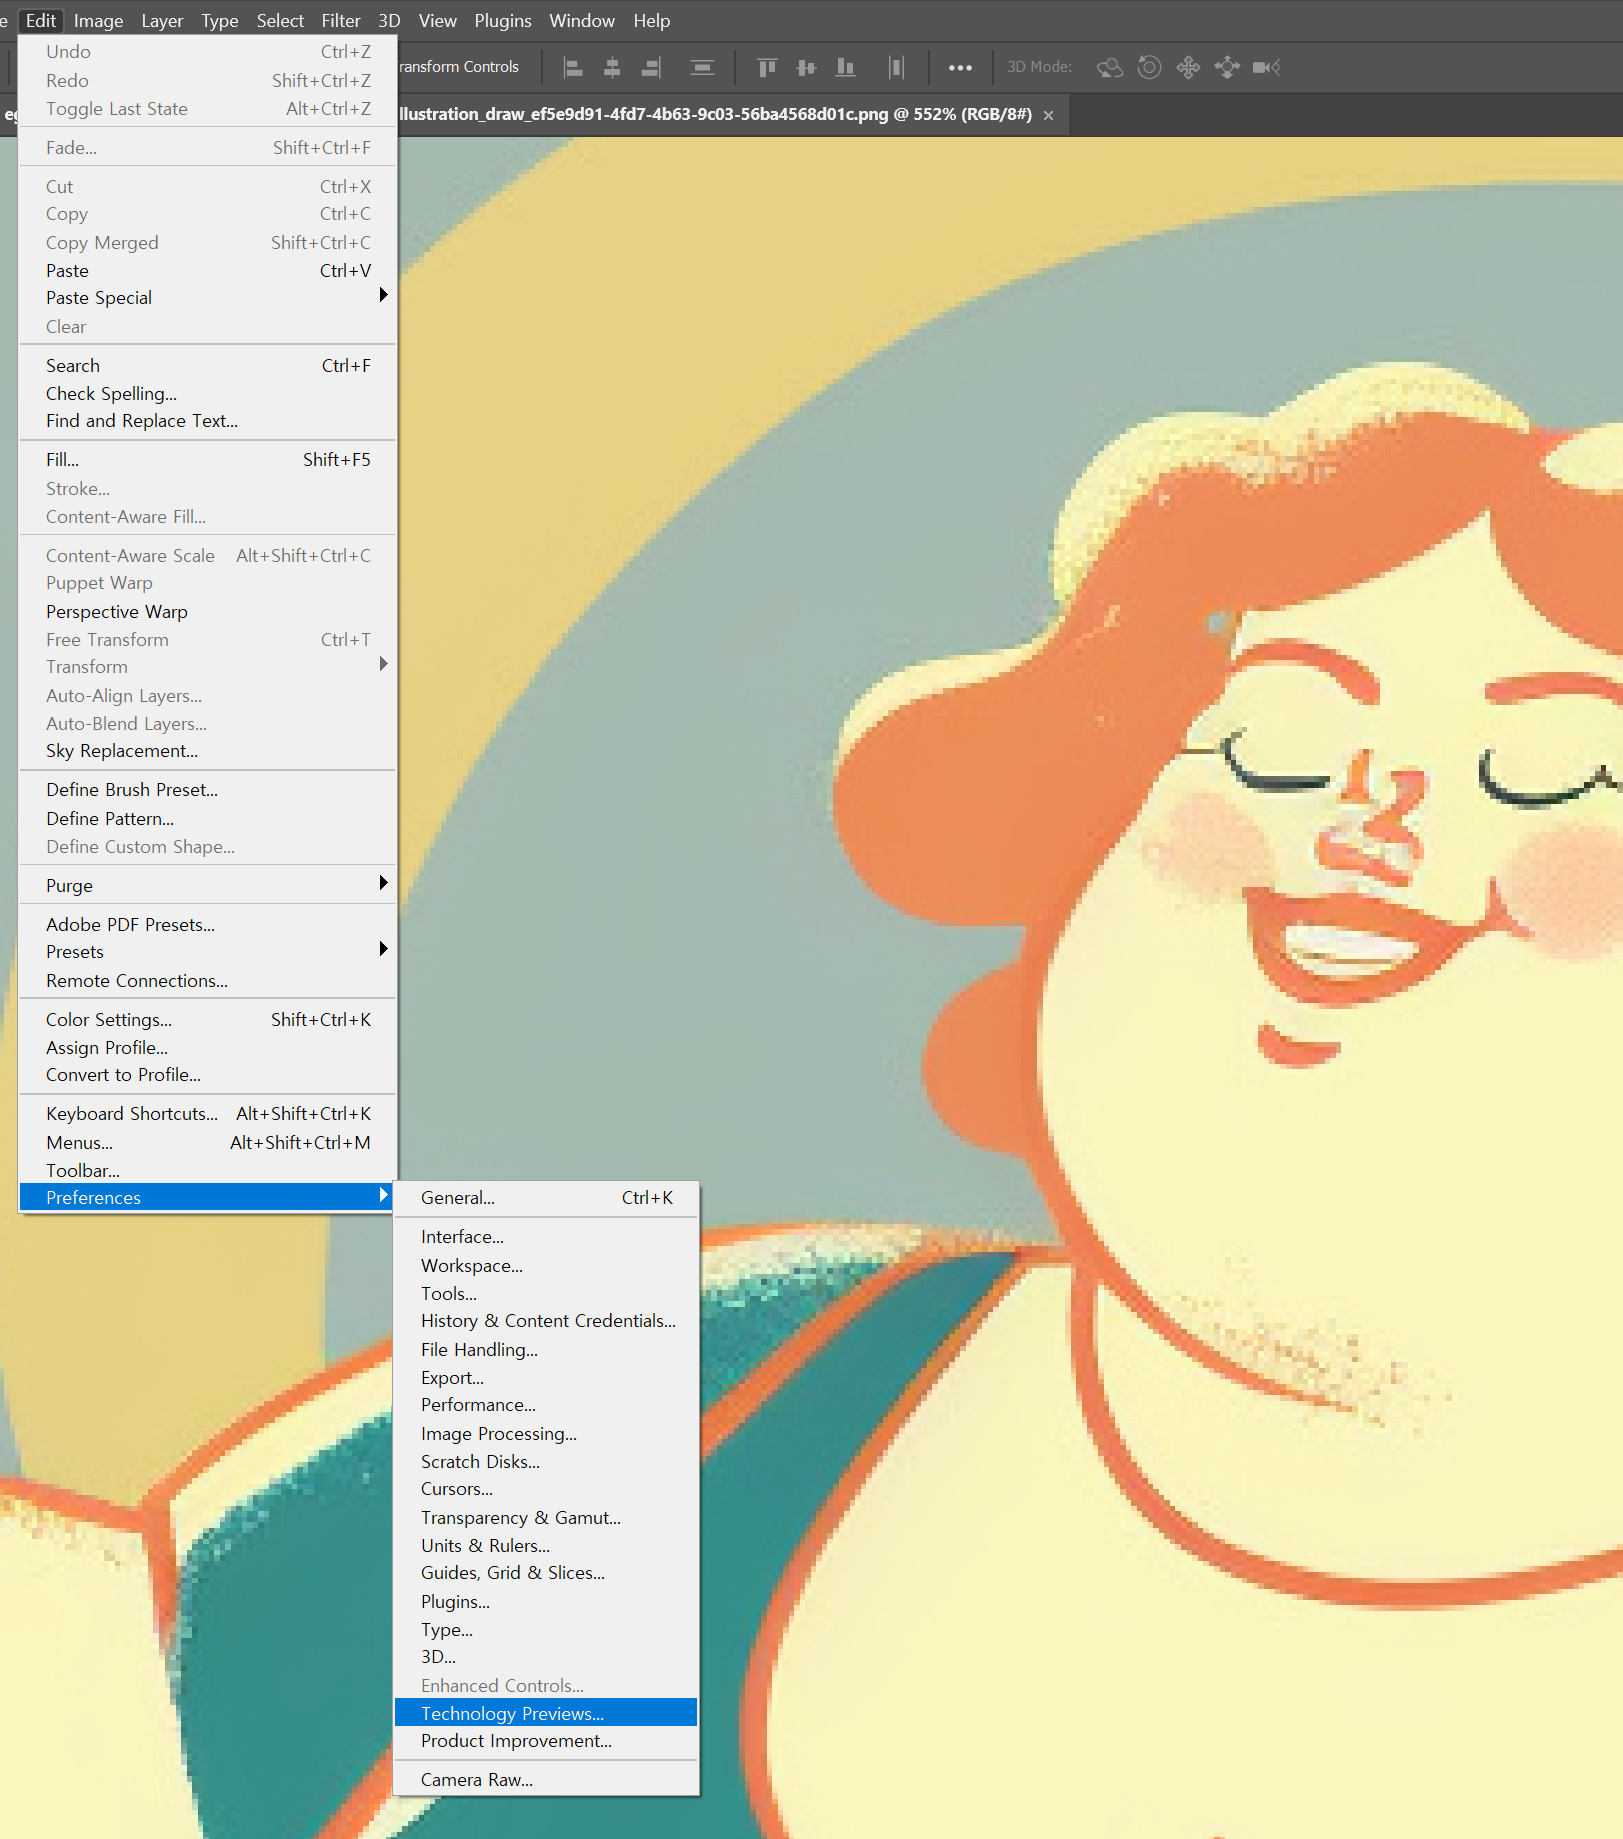Select the 3D zoom camera icon
Viewport: 1623px width, 1839px height.
[1266, 67]
